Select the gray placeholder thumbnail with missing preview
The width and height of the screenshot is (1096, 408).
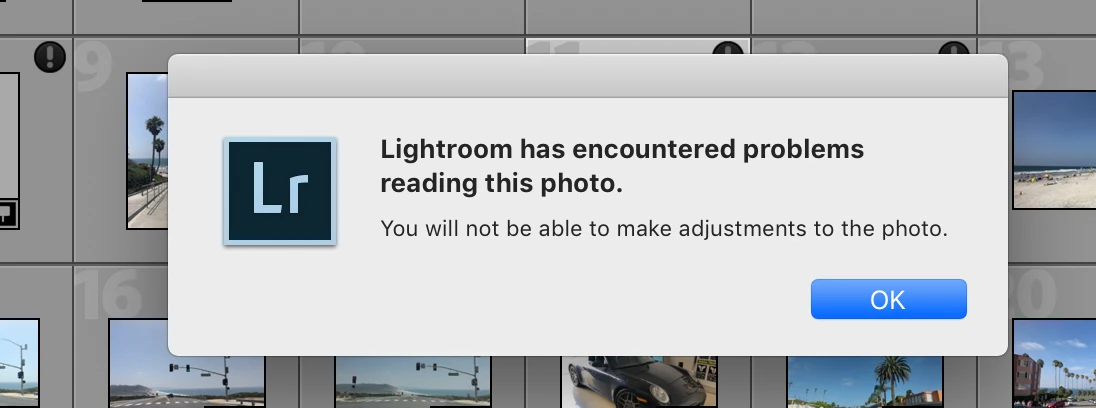[9, 151]
